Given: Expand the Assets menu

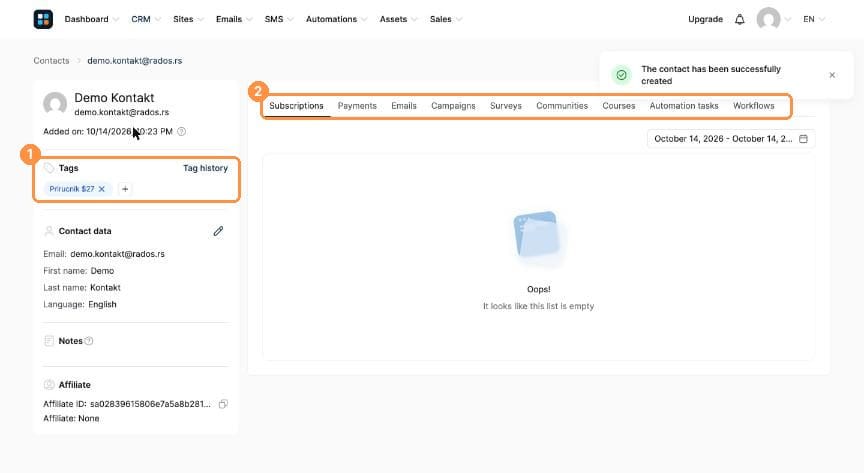Looking at the screenshot, I should pos(398,19).
